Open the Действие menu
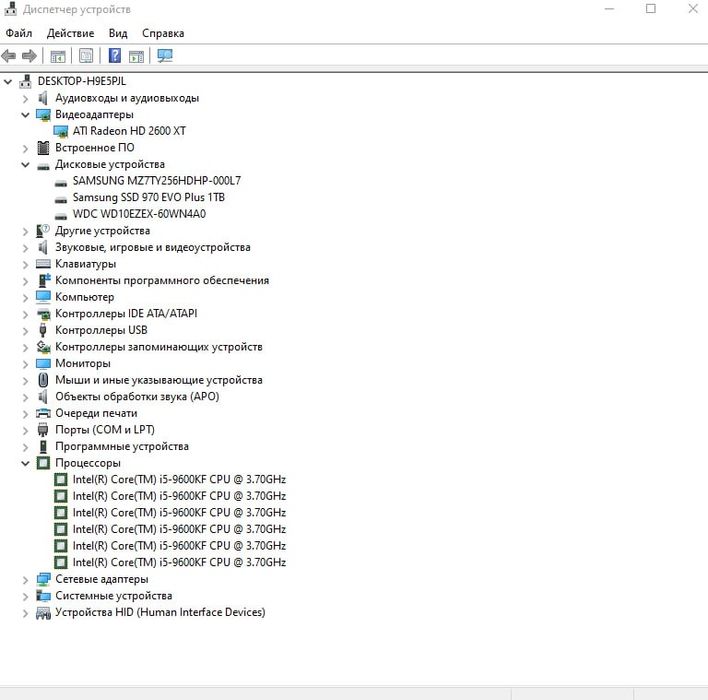The height and width of the screenshot is (700, 708). 70,33
